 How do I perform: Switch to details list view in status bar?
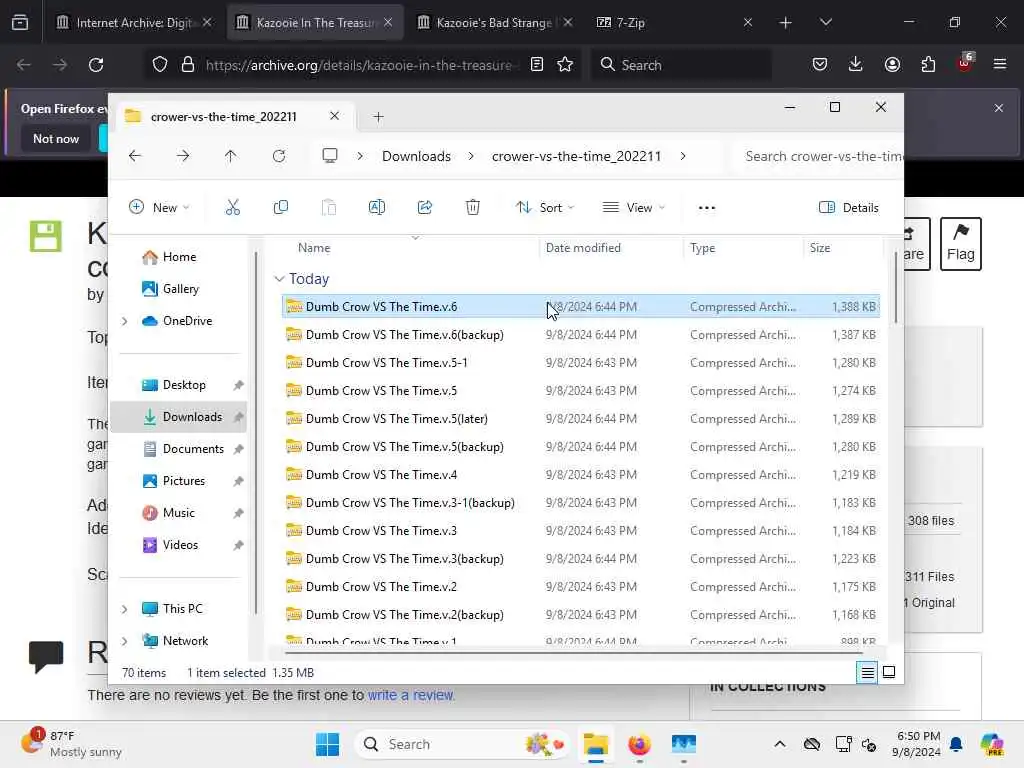point(867,672)
